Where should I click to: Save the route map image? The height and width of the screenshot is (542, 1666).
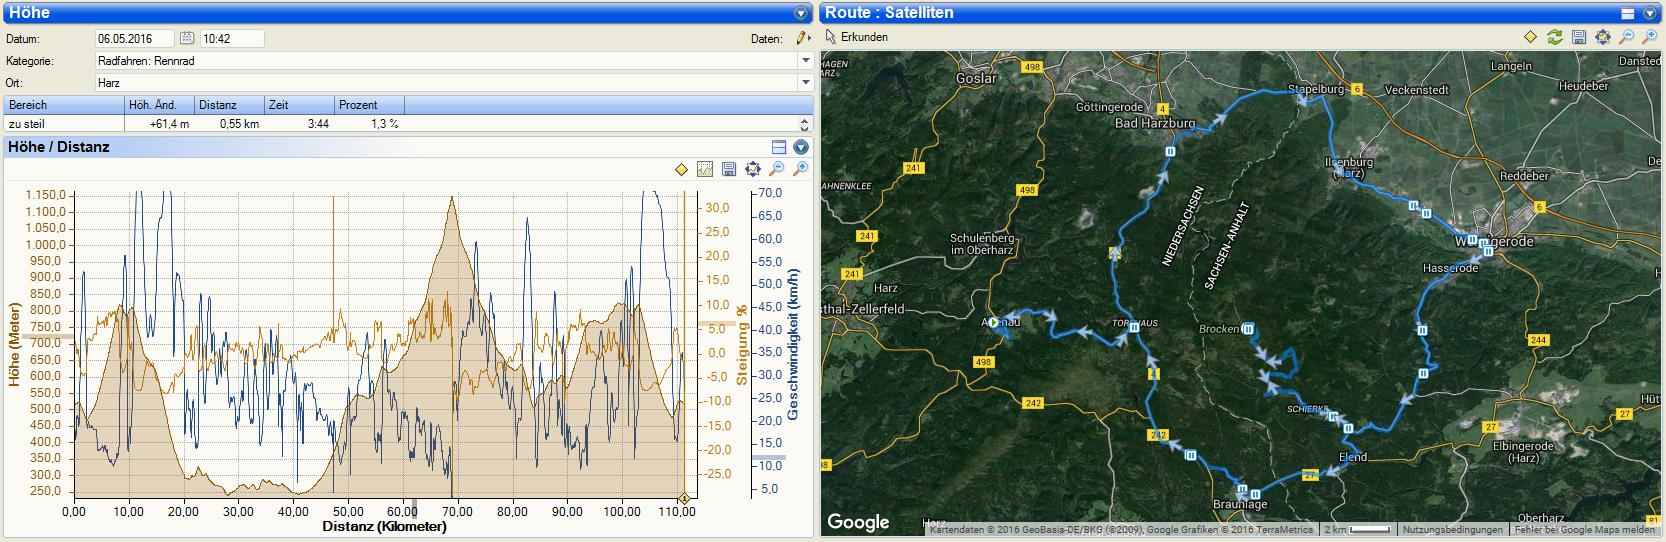point(1579,37)
